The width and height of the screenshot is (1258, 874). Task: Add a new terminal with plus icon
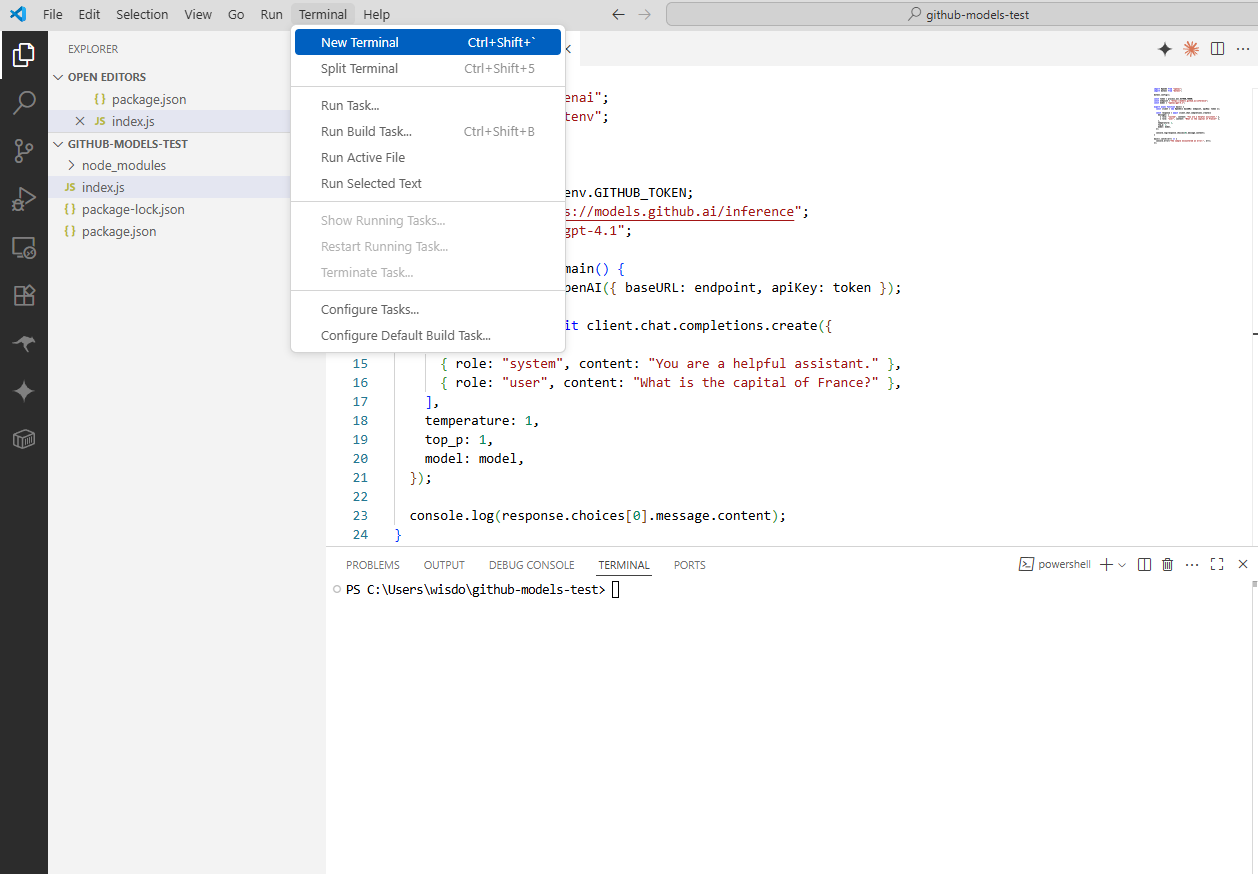[1106, 565]
